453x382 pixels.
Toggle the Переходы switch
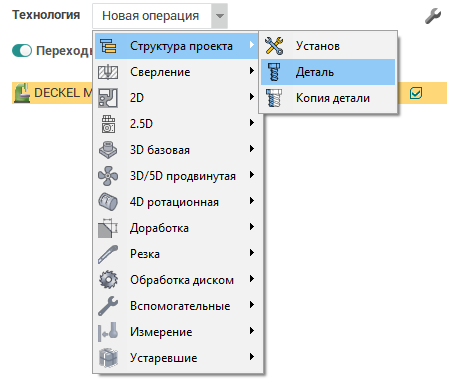22,51
